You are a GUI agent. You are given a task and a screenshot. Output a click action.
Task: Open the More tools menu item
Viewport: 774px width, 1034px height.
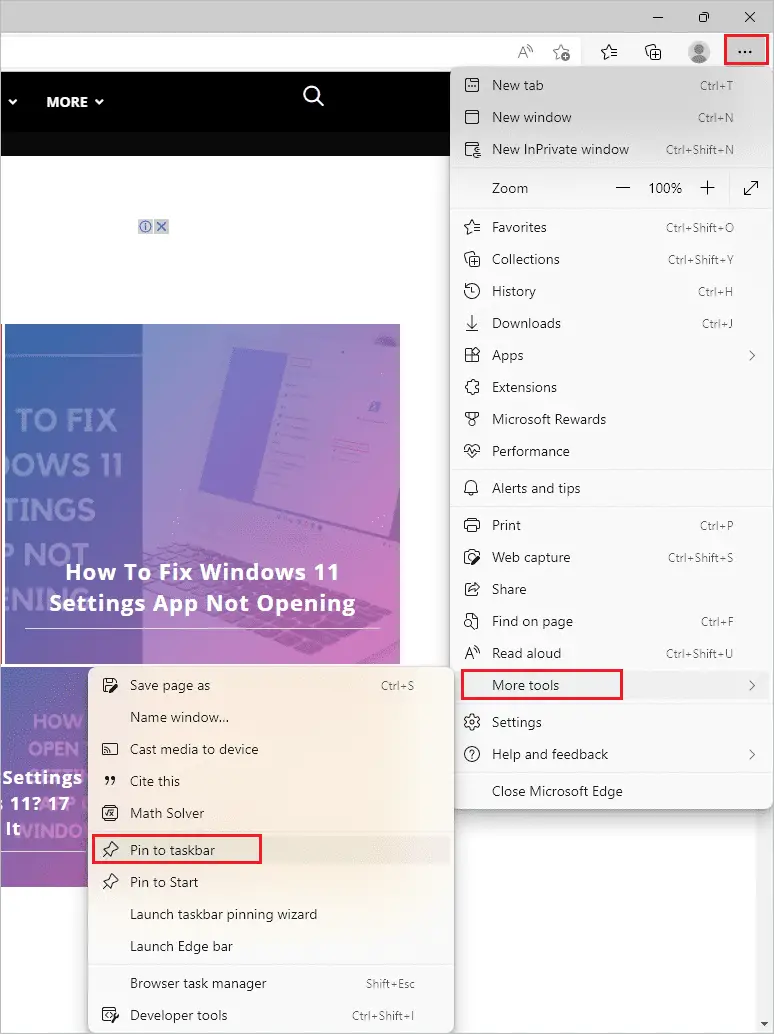coord(610,685)
